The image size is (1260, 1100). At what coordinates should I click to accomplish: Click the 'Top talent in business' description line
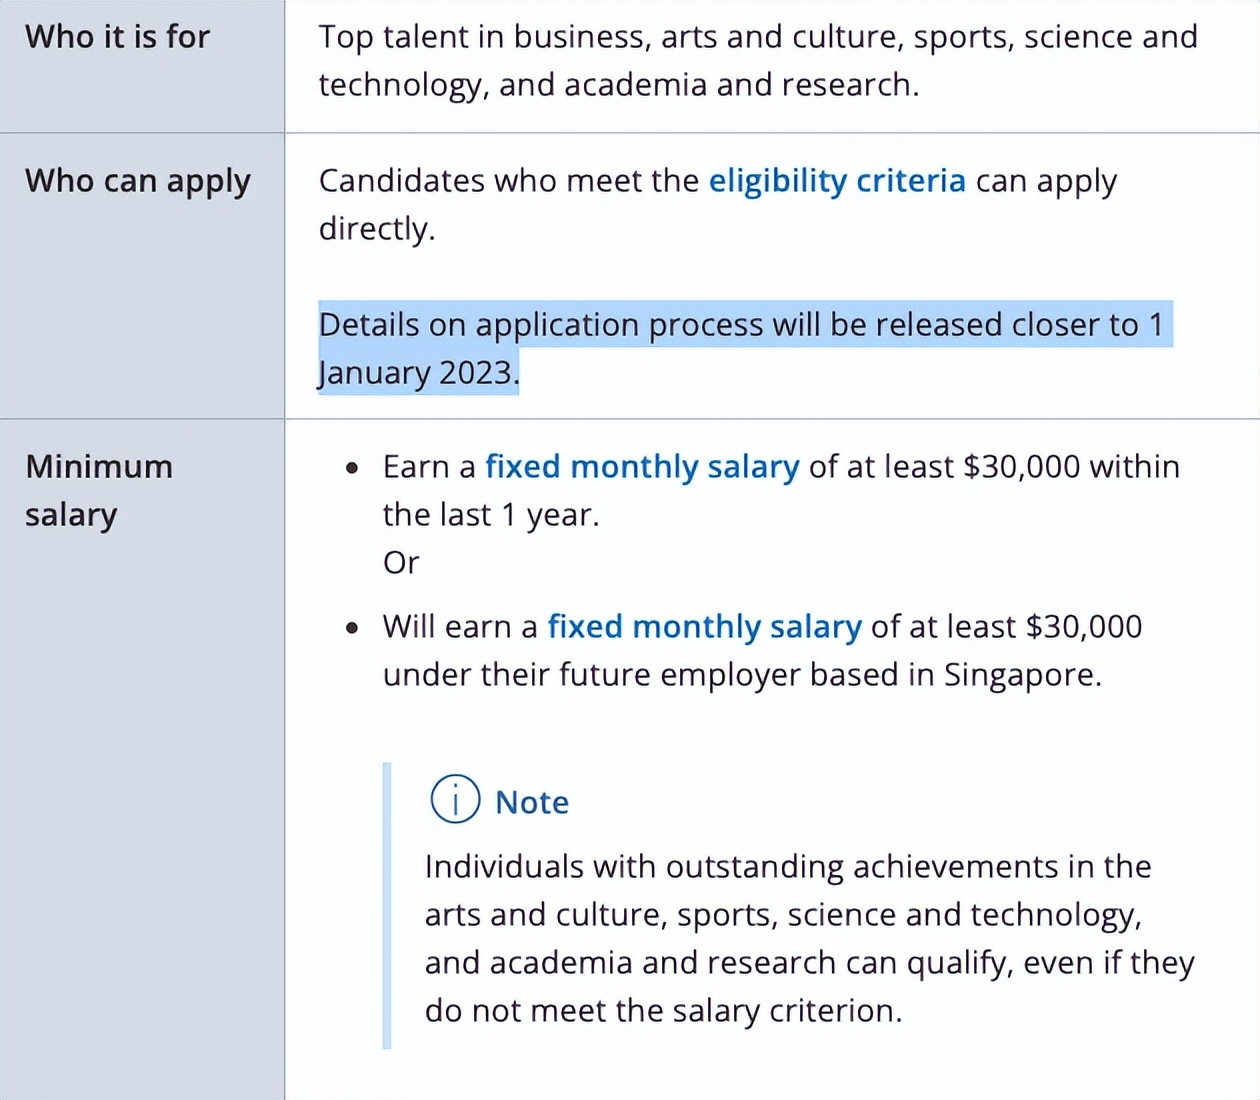click(758, 37)
